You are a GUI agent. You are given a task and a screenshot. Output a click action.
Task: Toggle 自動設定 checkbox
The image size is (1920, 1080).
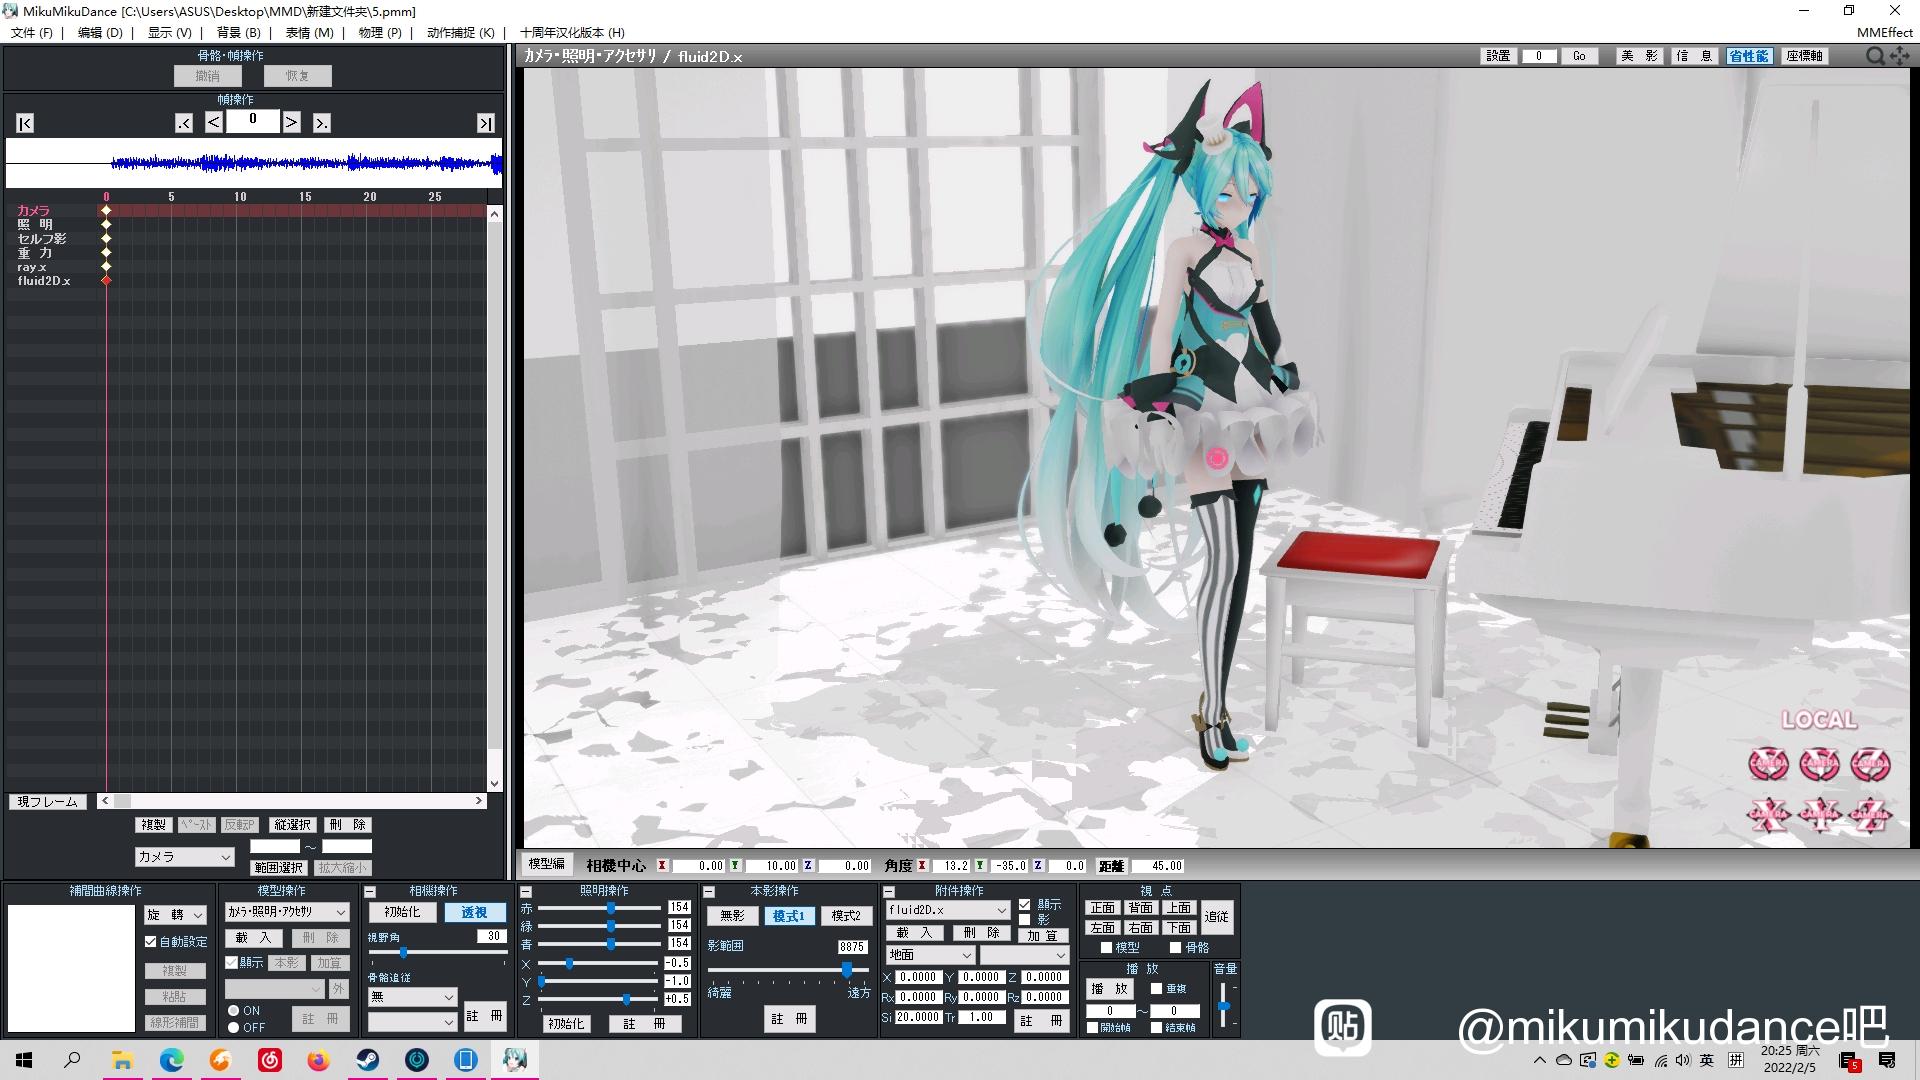tap(151, 942)
